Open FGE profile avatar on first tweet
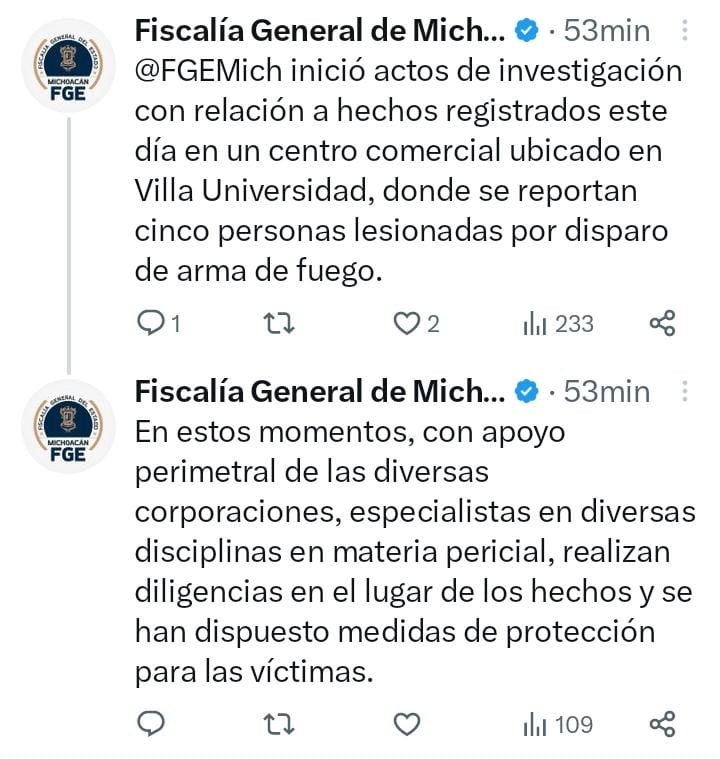The image size is (720, 760). [x=68, y=65]
